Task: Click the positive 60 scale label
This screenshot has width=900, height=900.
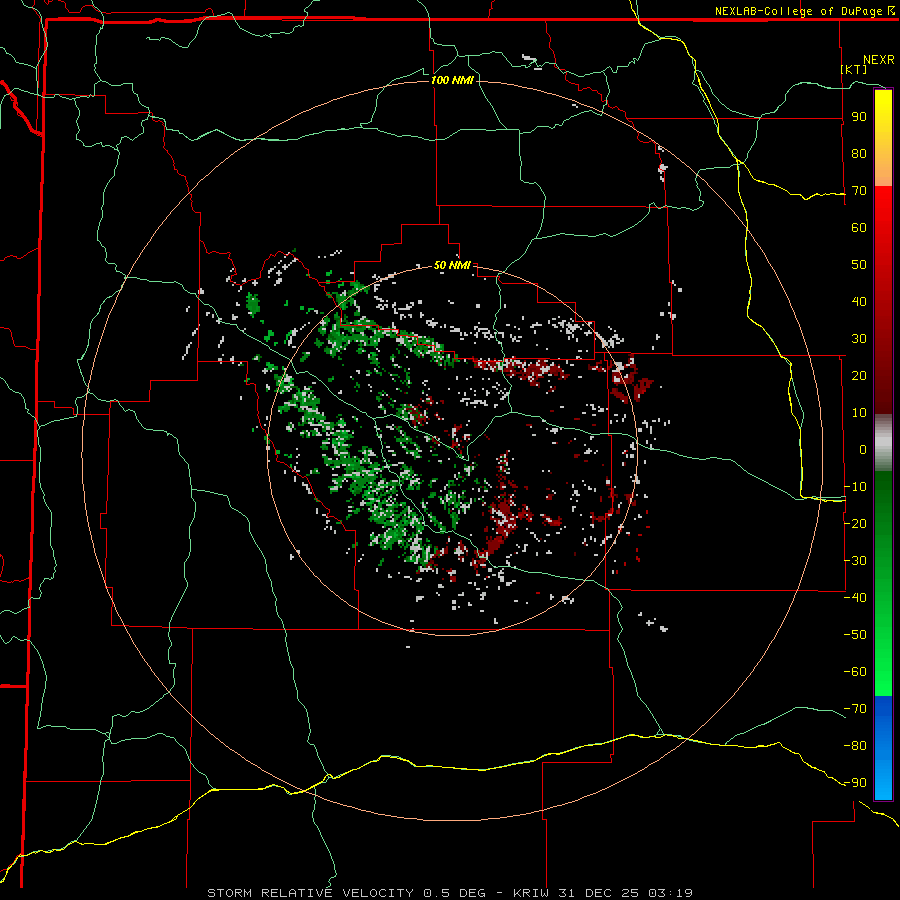Action: click(859, 227)
